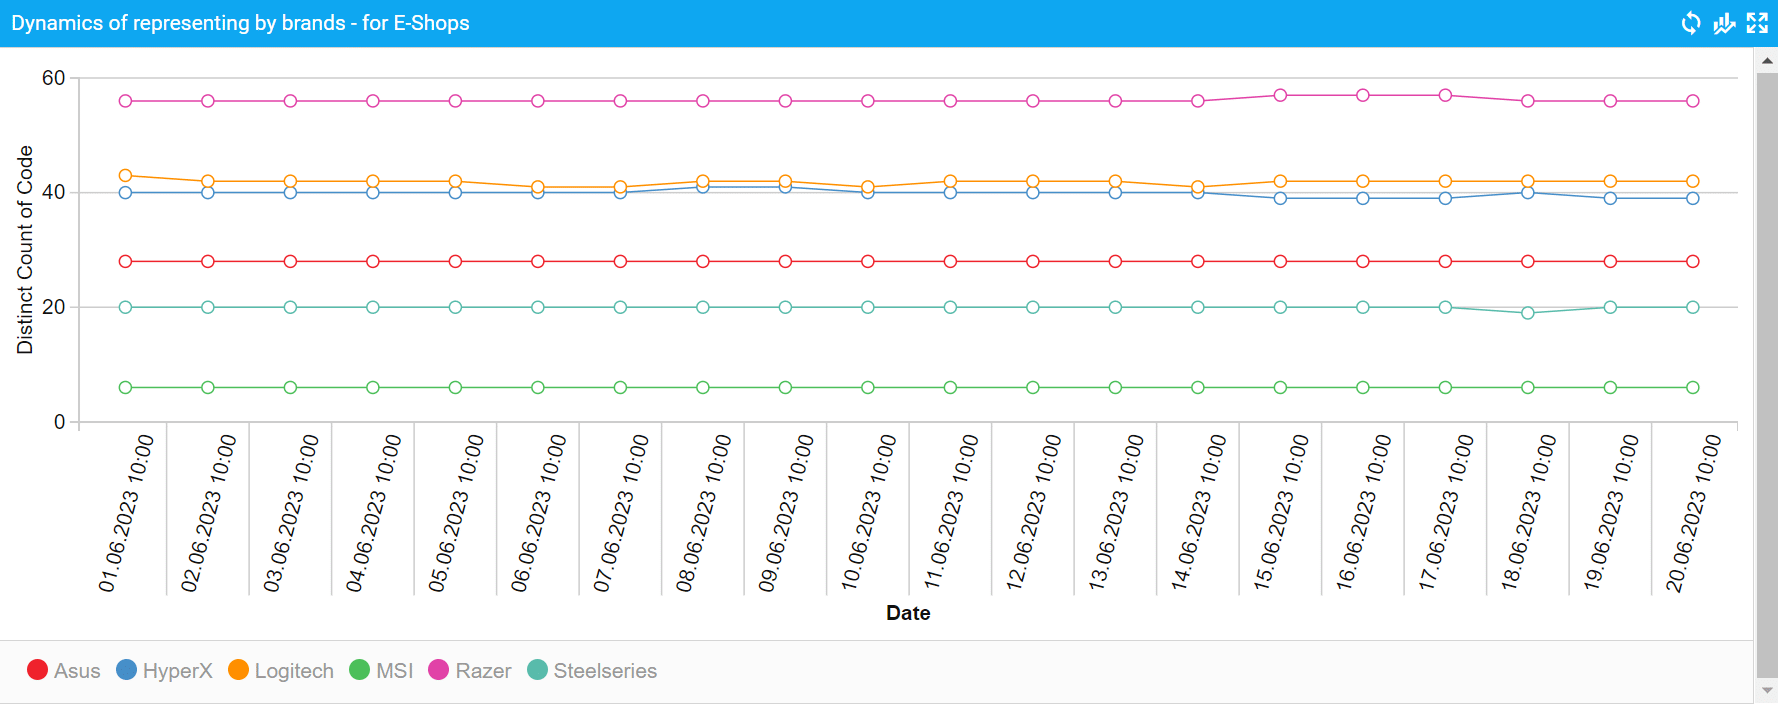Toggle Razer legend entry
This screenshot has height=705, width=1778.
point(470,671)
